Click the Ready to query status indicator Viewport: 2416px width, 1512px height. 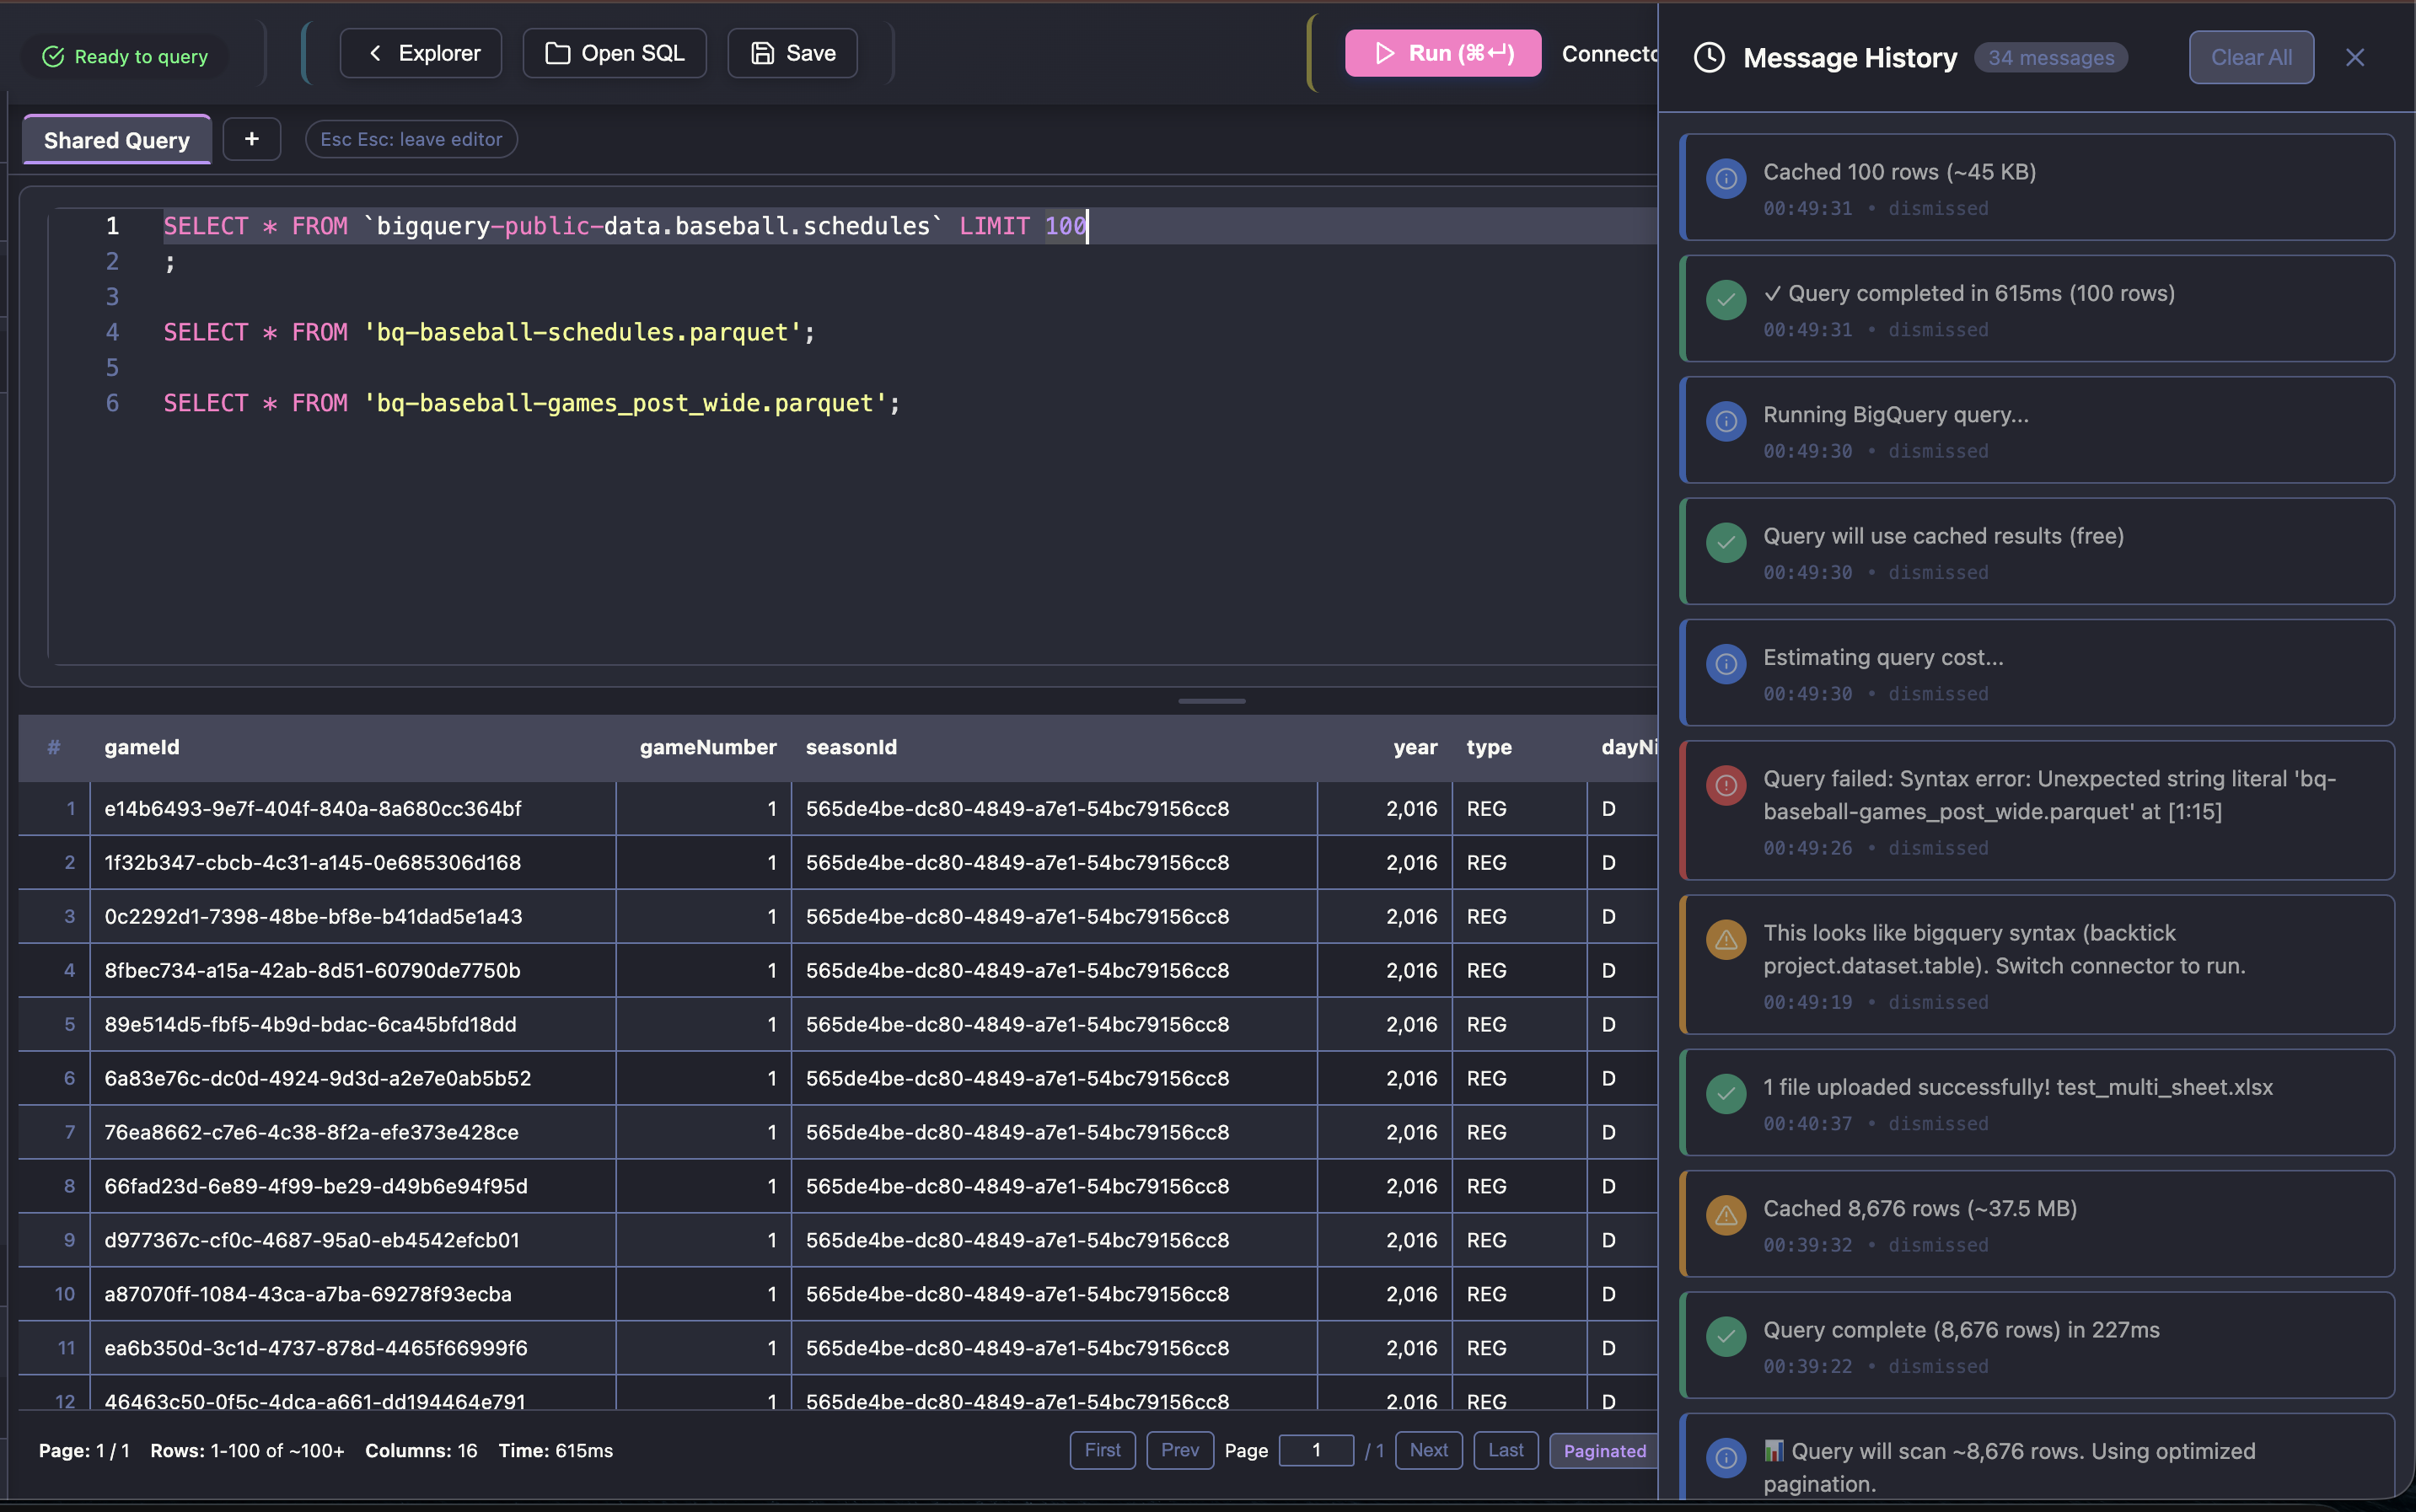click(126, 57)
